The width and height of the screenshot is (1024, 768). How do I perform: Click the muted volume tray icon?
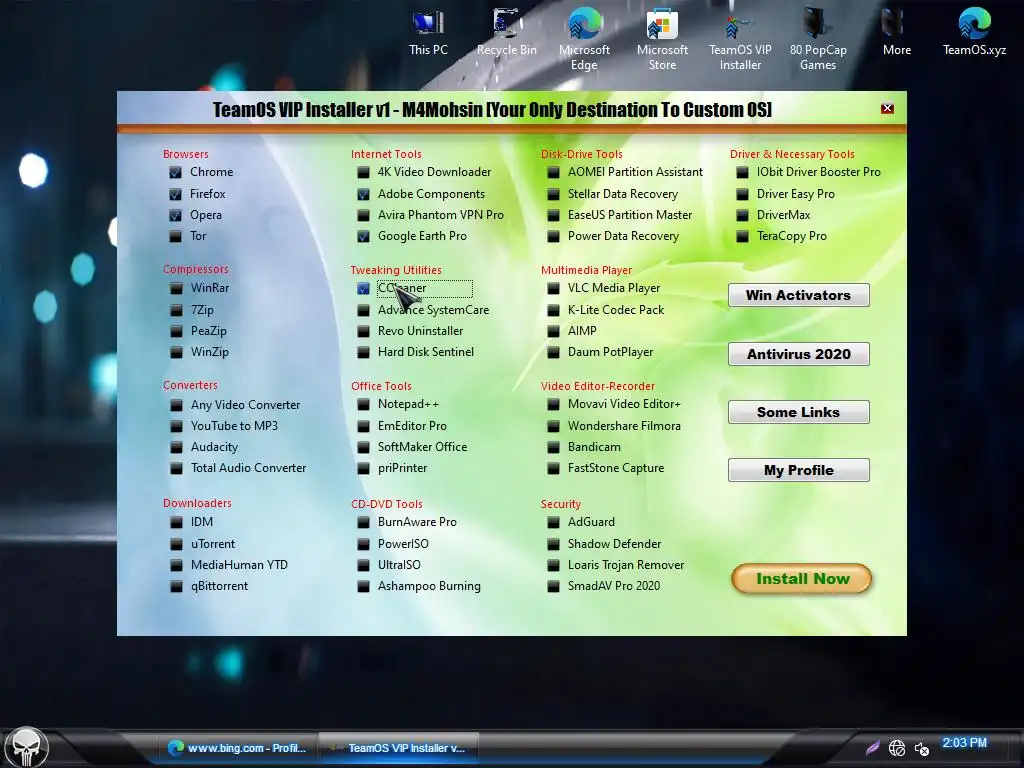(x=921, y=748)
